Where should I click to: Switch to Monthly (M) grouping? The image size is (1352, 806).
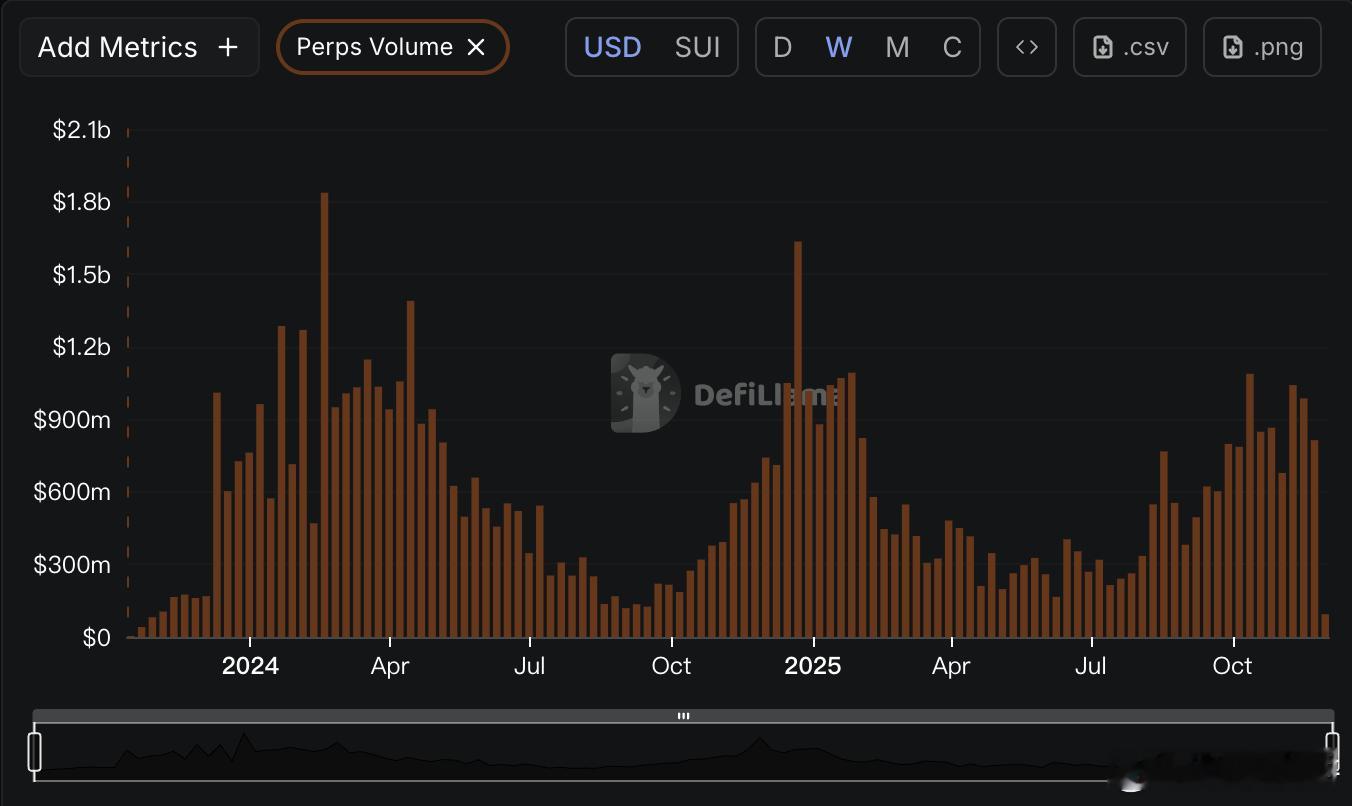897,47
